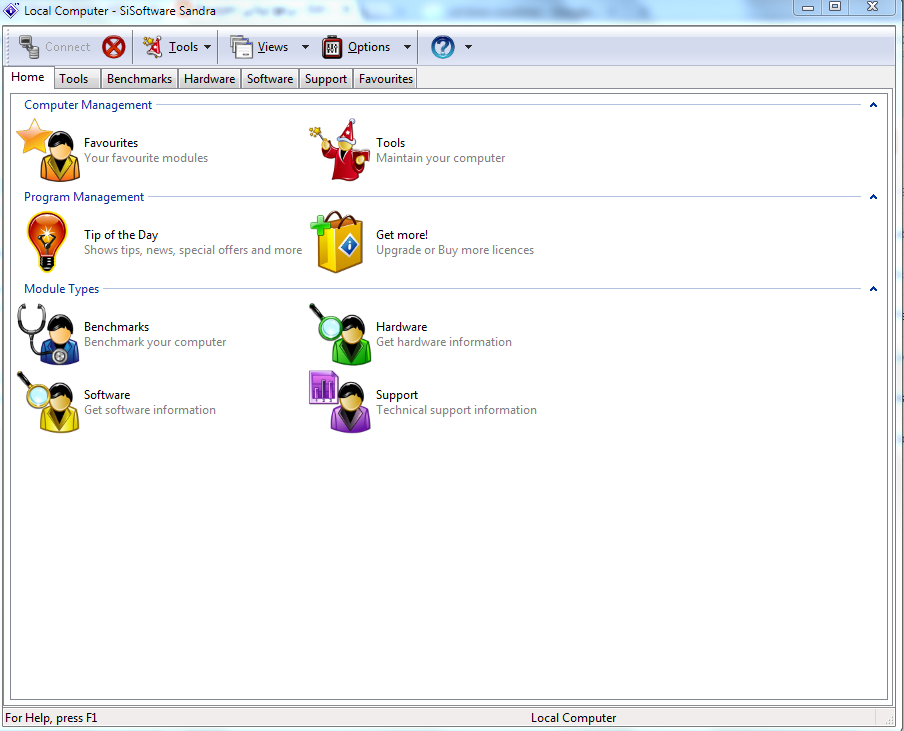904x731 pixels.
Task: Click the Connect toolbar label
Action: (x=67, y=47)
